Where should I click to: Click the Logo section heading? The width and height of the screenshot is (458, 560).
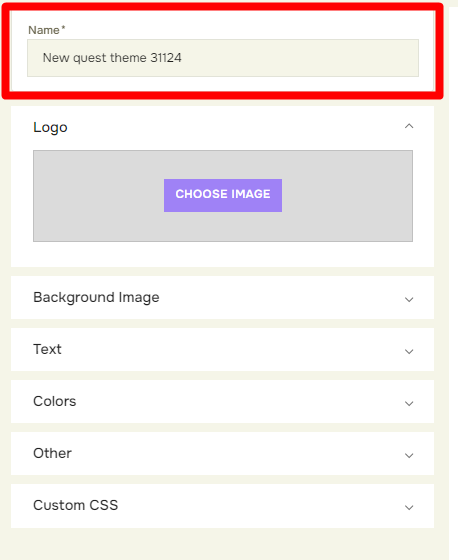pos(50,128)
